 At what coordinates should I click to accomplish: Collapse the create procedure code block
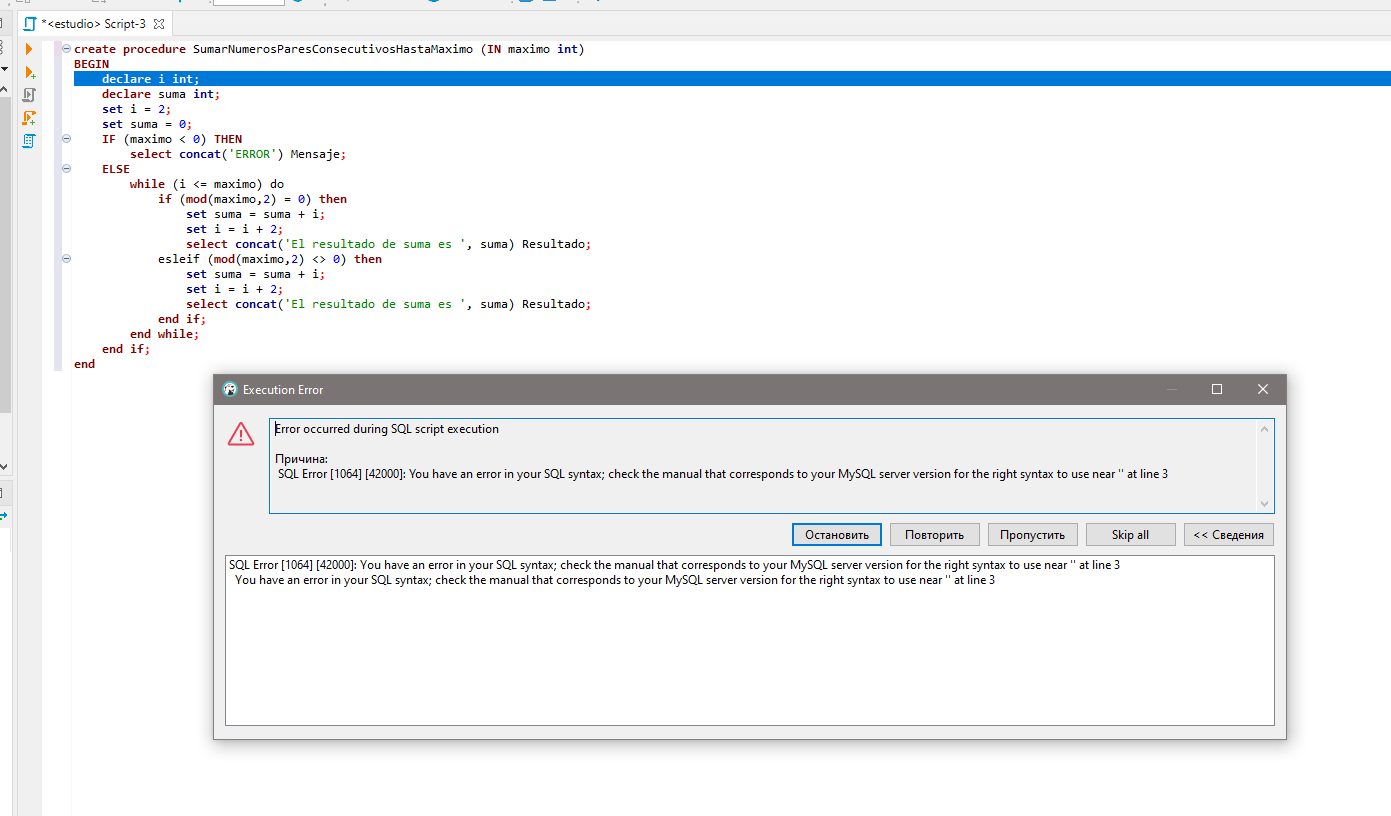[66, 49]
